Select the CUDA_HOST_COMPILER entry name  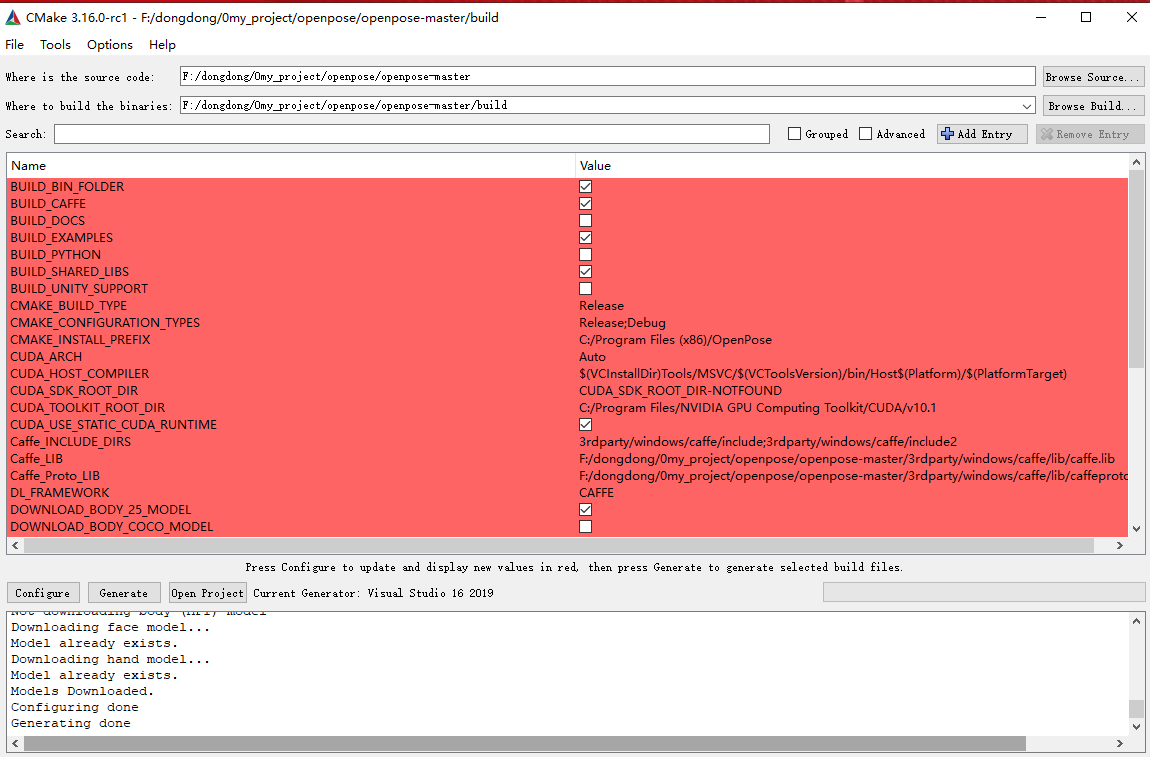79,373
